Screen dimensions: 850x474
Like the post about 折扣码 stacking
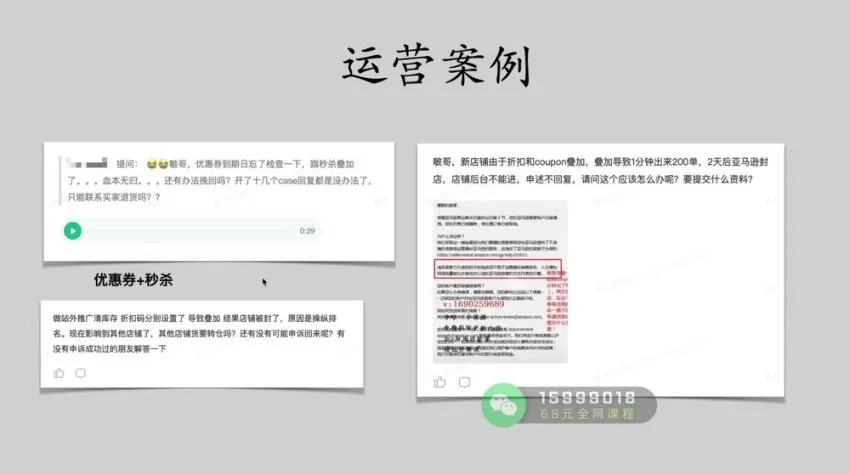coord(59,373)
